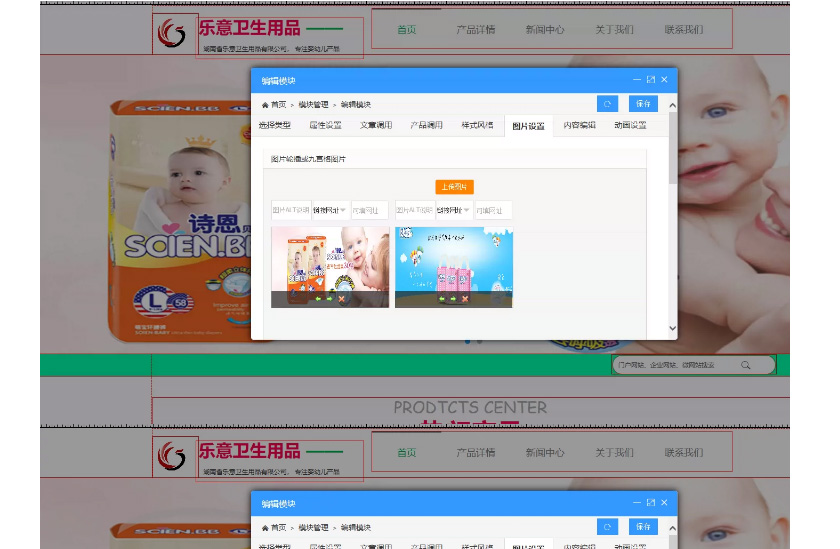Switch to the 动画设置 tab in upper dialog
This screenshot has width=840, height=549.
tap(631, 125)
